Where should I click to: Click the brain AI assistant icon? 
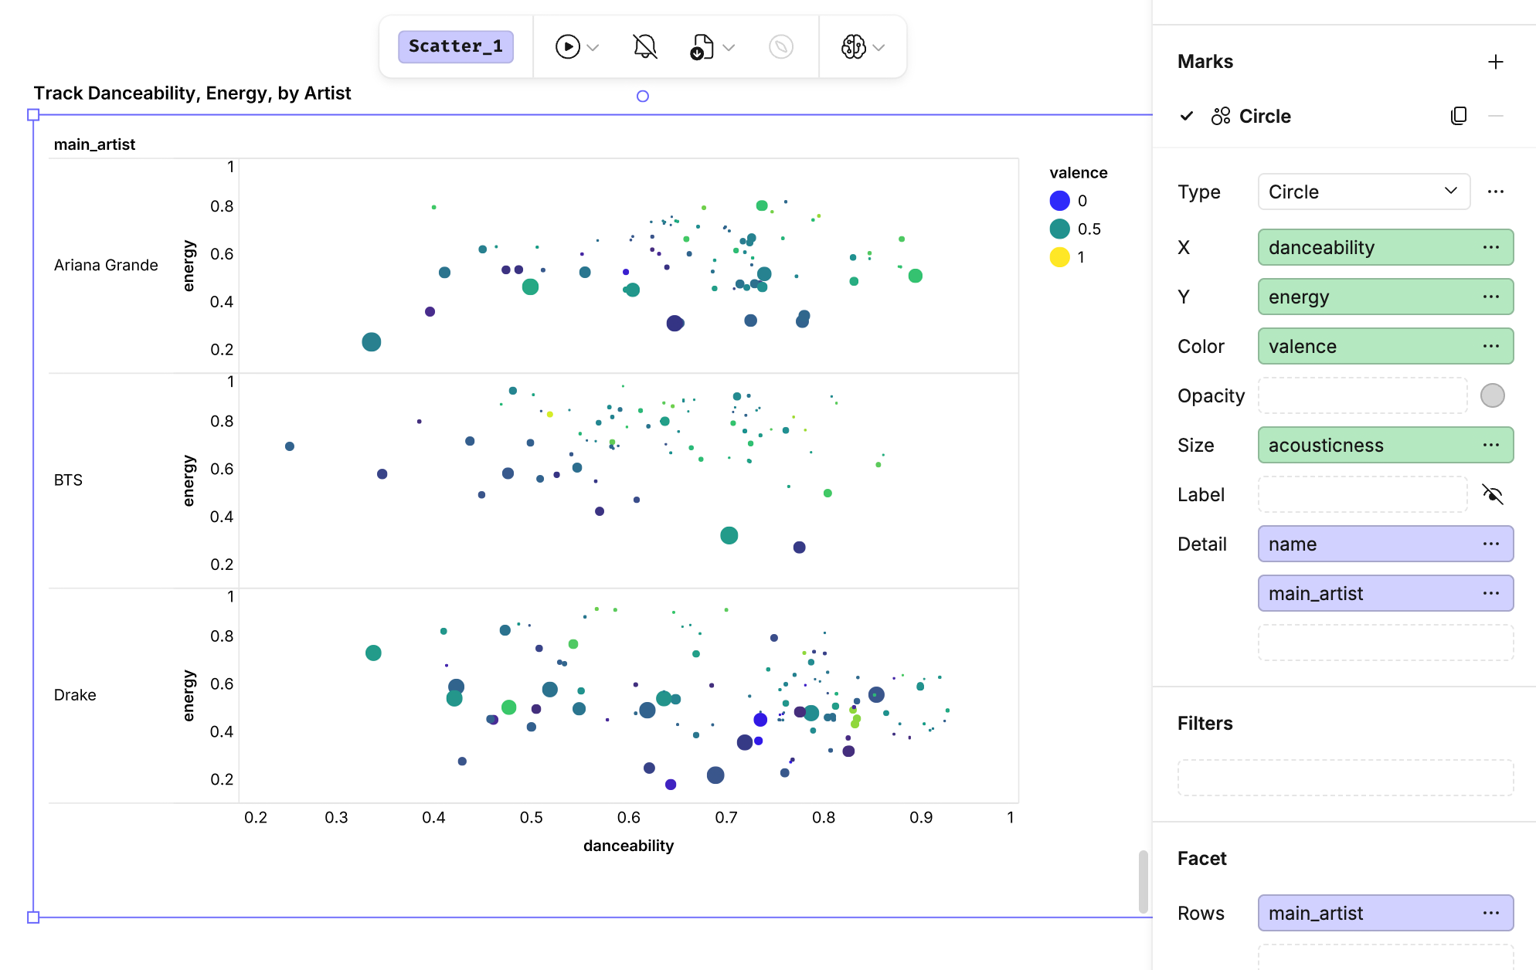tap(853, 47)
